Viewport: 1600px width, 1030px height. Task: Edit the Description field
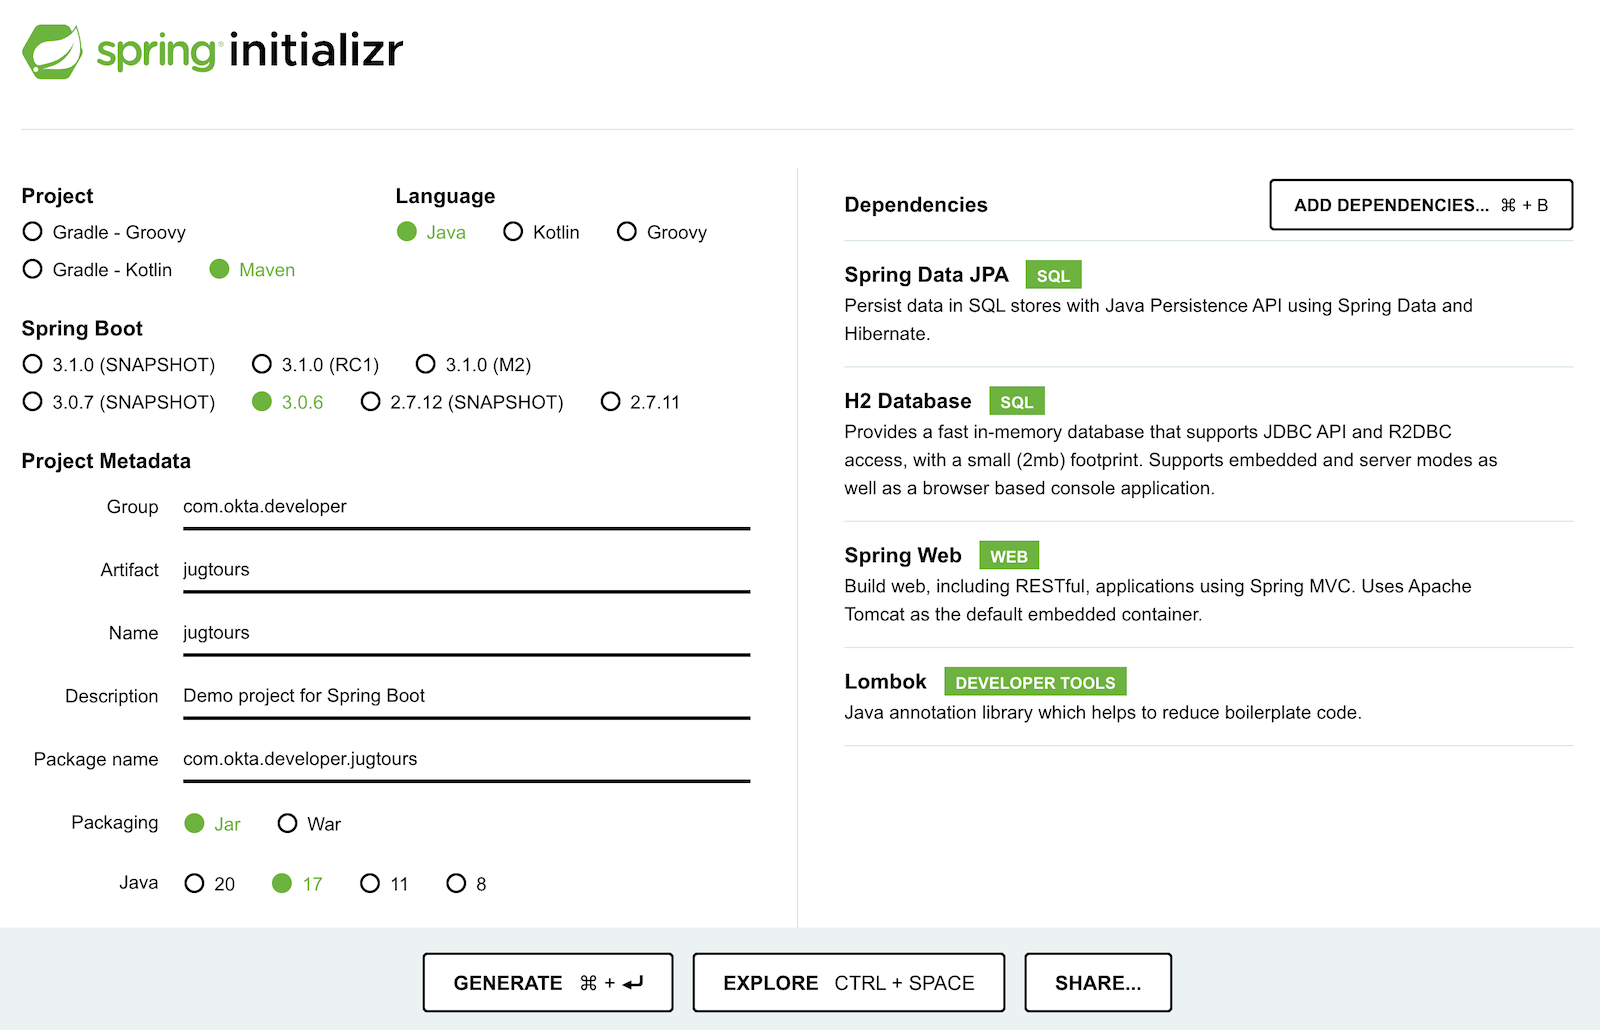[465, 696]
